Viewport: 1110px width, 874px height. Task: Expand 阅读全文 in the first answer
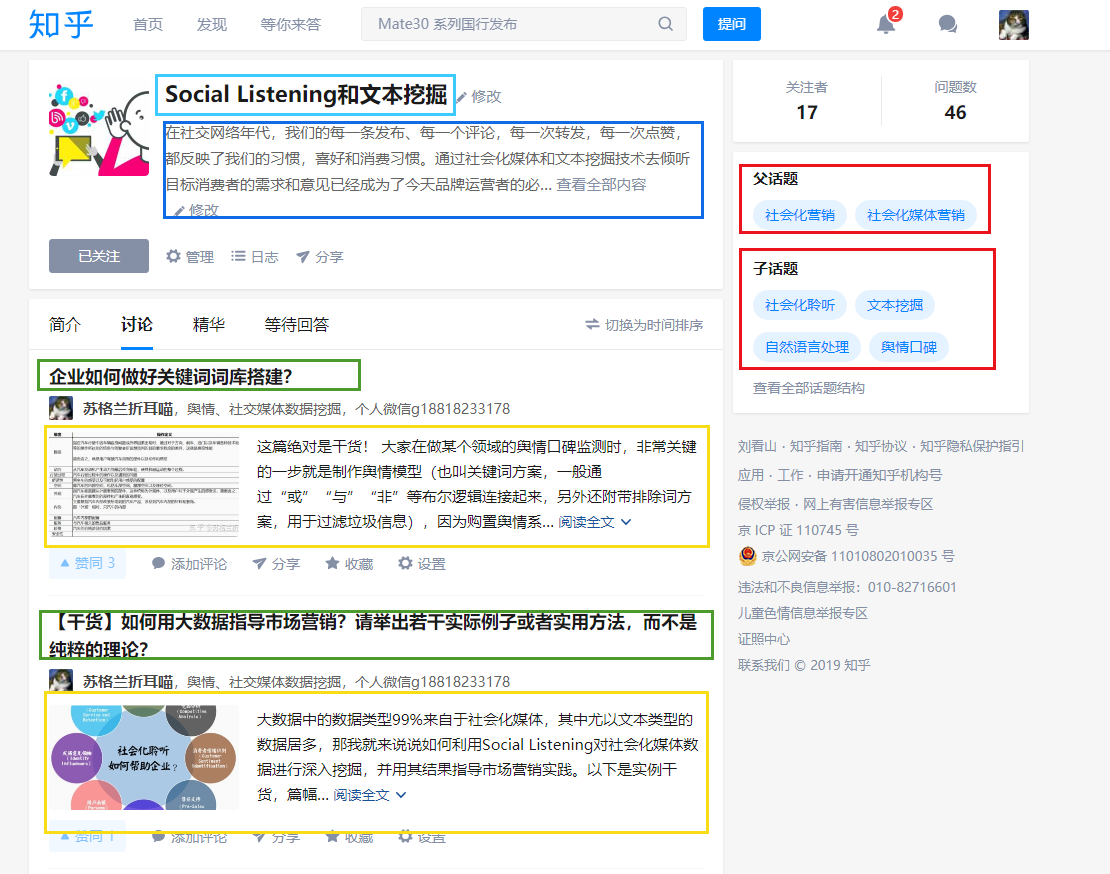pos(595,522)
